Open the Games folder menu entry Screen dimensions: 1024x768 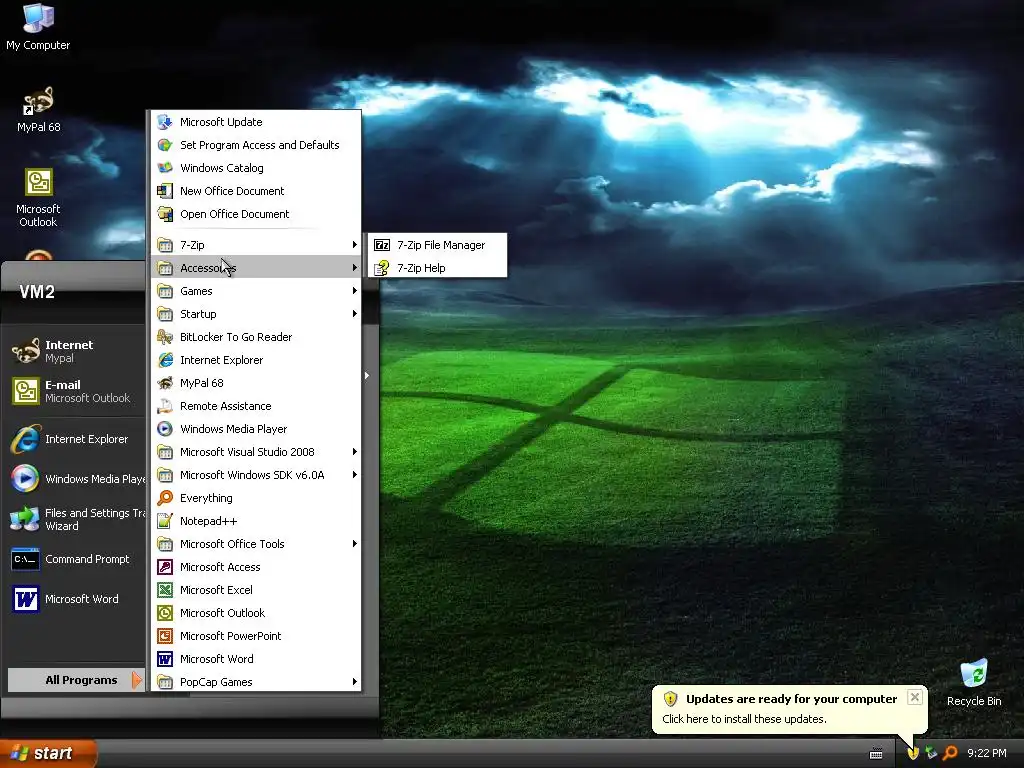click(256, 291)
